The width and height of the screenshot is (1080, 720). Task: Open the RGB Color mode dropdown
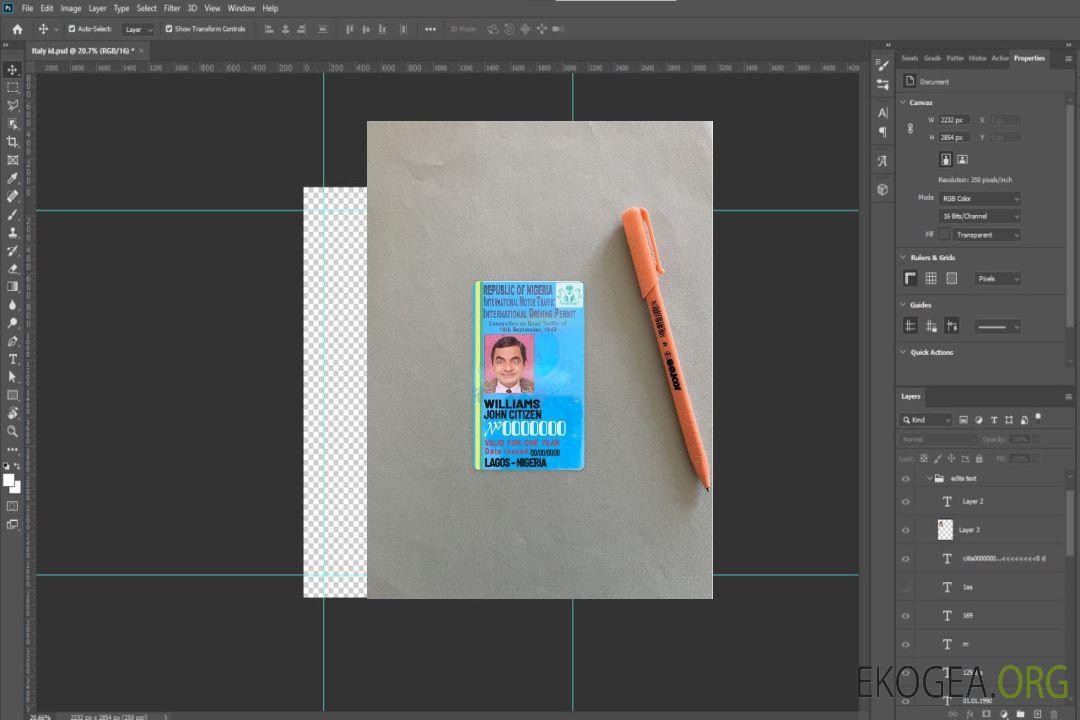[979, 198]
